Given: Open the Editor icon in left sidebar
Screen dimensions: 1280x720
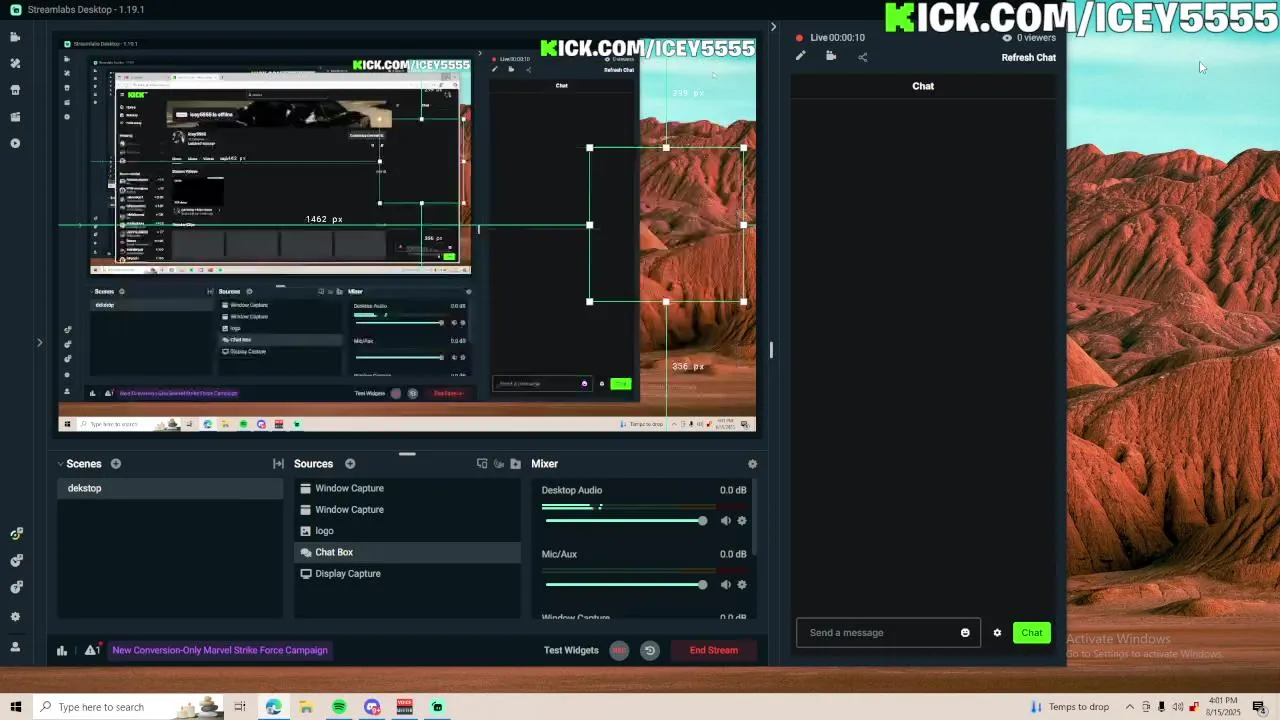Looking at the screenshot, I should 15,37.
